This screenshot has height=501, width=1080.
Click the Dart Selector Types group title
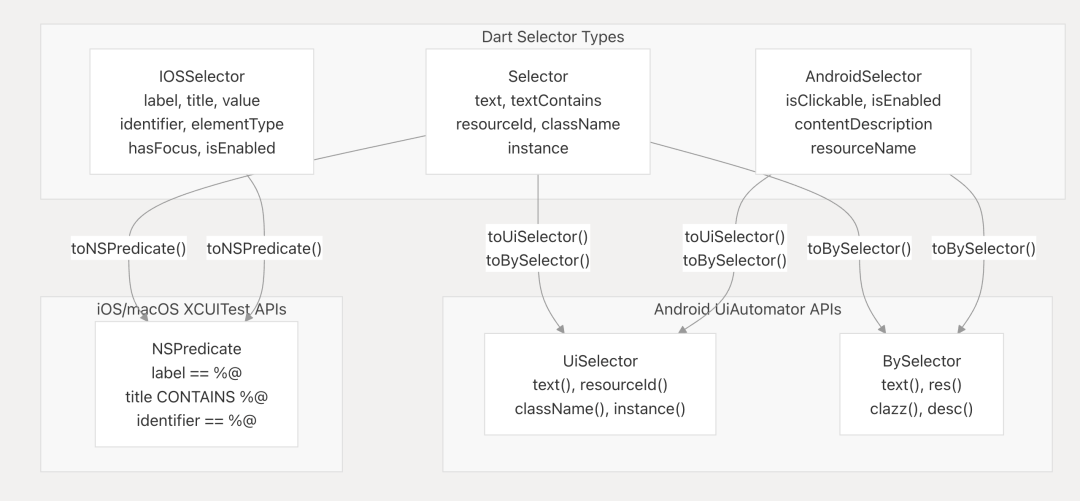click(x=553, y=37)
